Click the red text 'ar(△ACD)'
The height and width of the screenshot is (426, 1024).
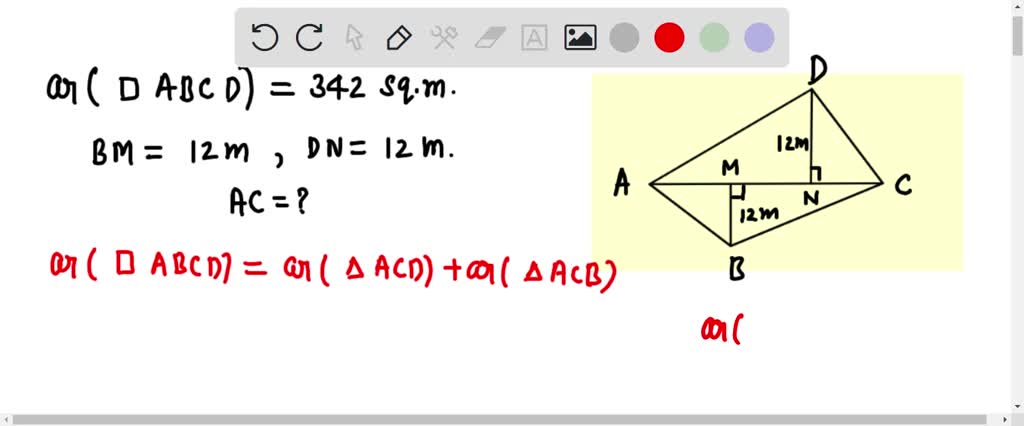point(358,267)
